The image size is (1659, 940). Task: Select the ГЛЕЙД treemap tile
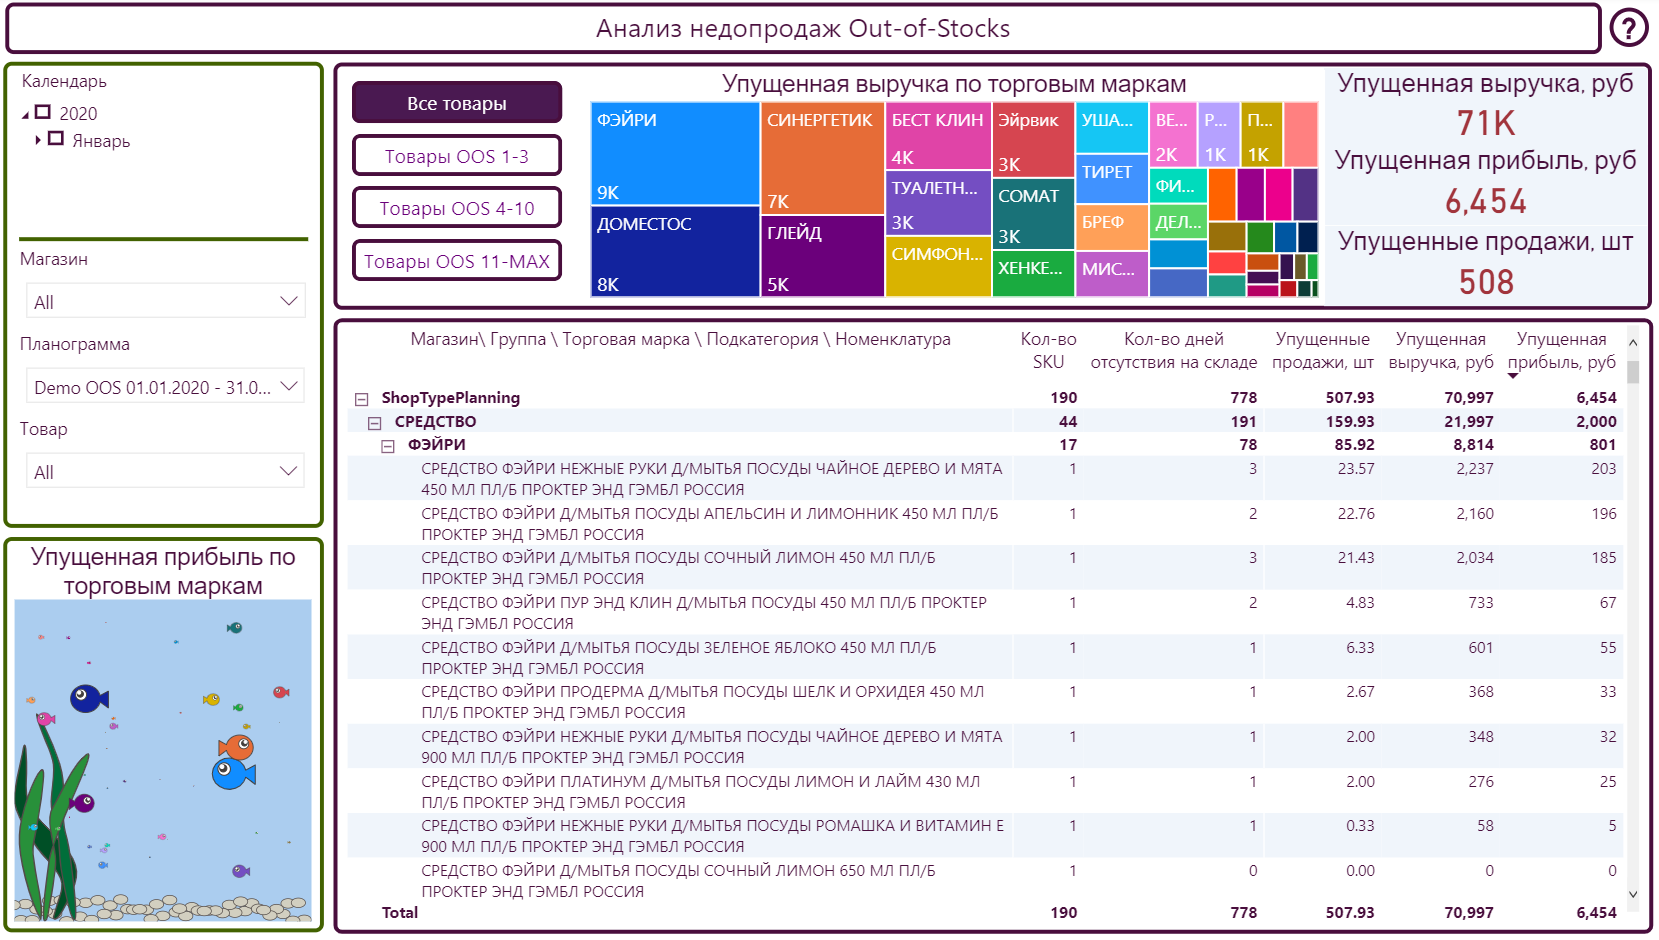click(823, 256)
